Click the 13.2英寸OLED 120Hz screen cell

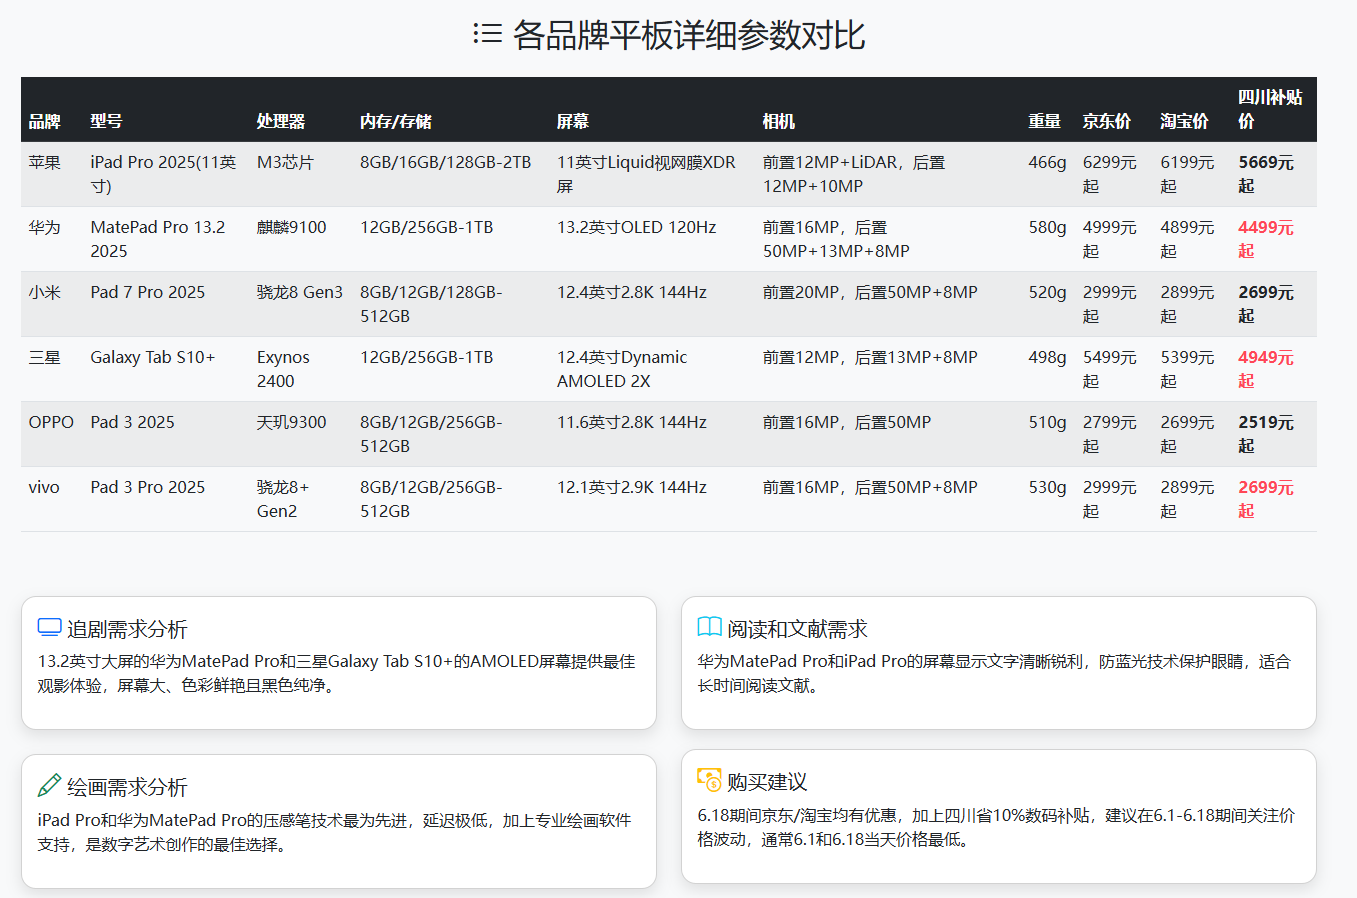(637, 227)
